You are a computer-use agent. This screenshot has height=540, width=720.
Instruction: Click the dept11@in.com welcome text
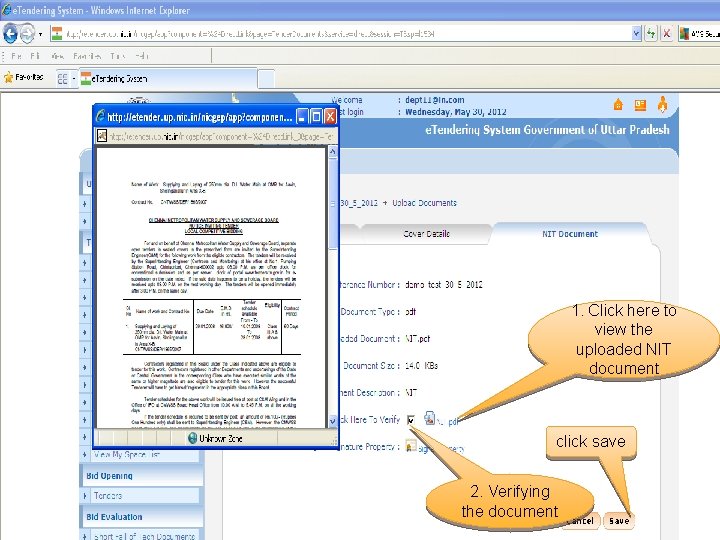click(x=434, y=100)
